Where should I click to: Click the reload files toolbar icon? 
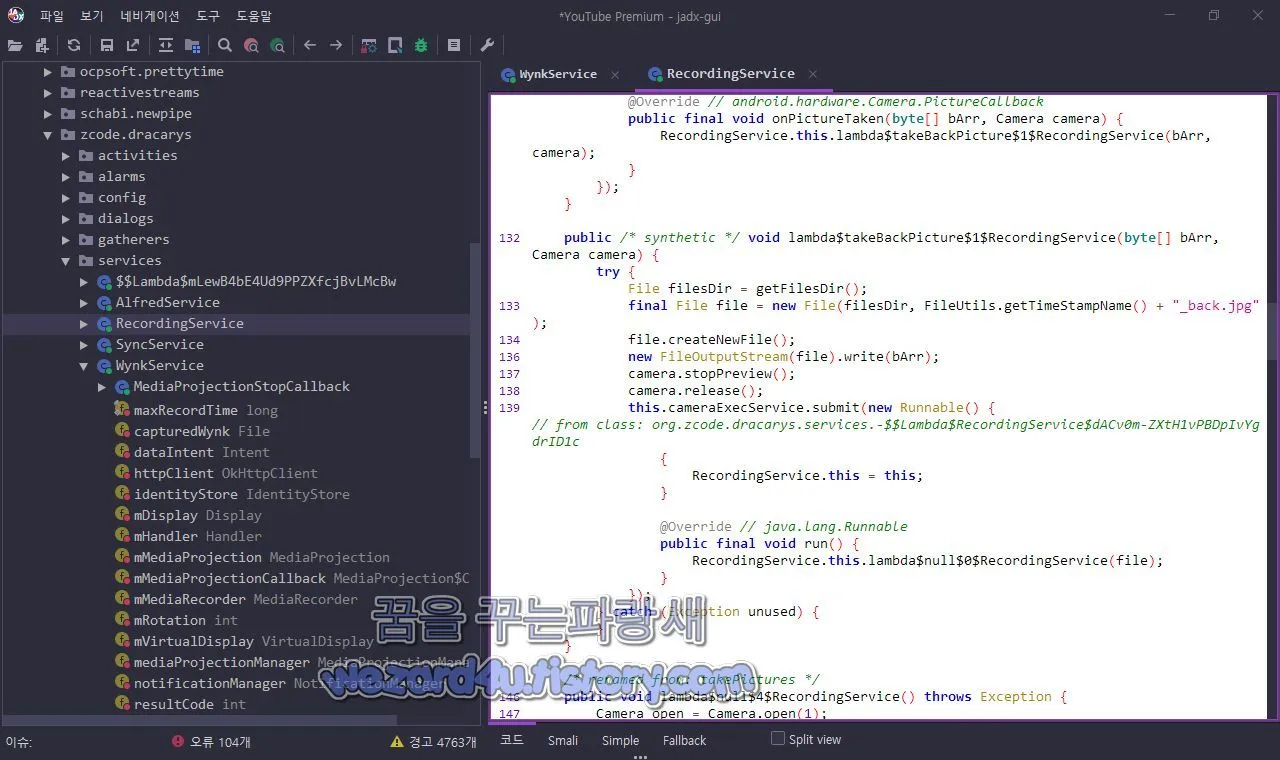74,45
